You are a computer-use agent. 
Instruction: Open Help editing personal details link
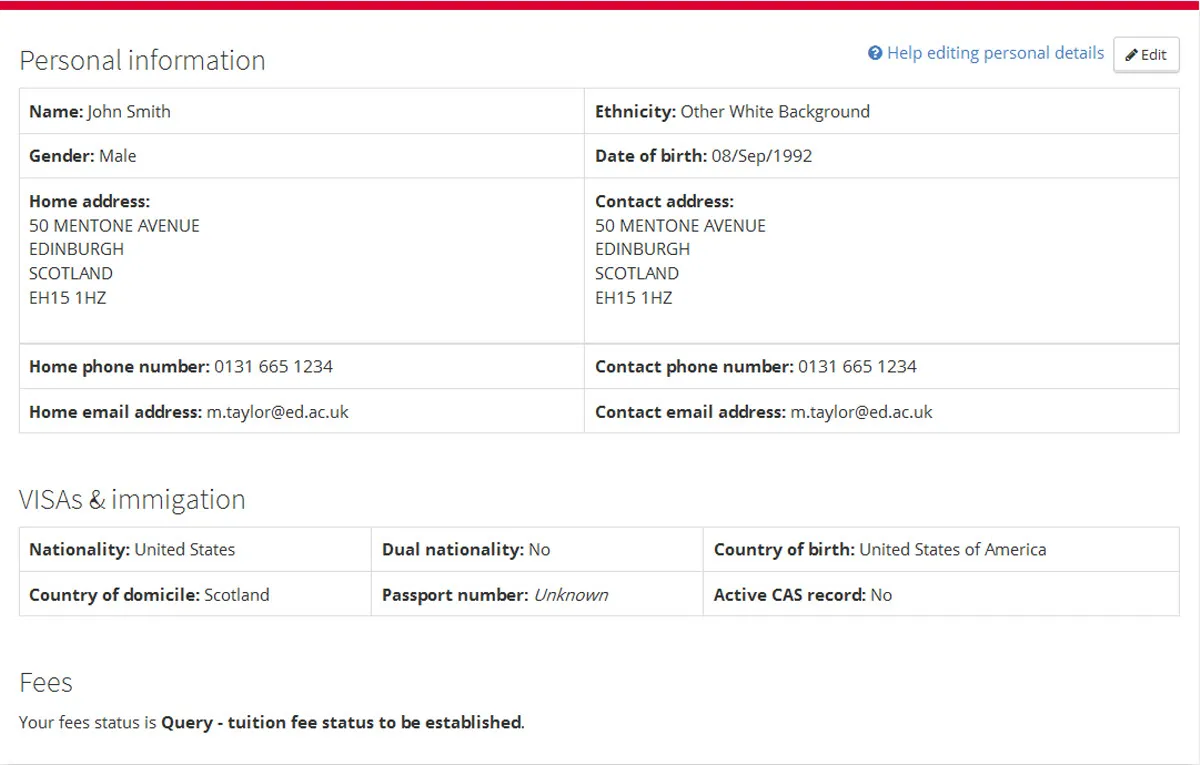tap(995, 53)
